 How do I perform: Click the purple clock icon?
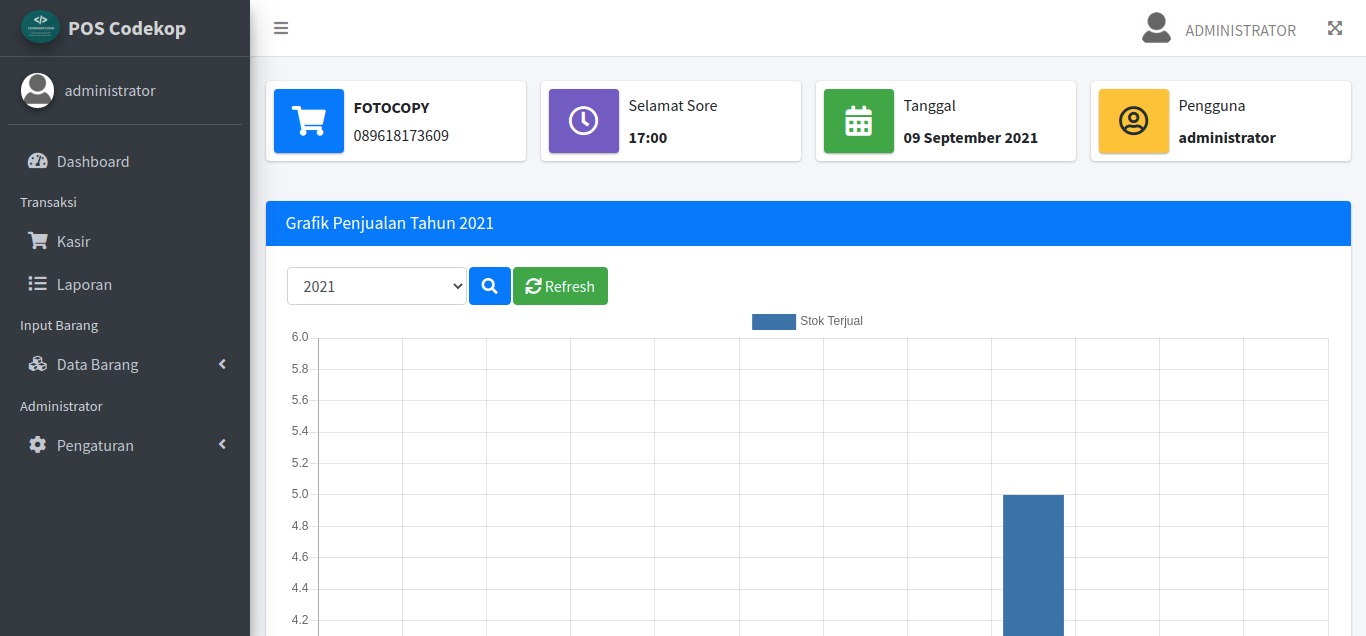pyautogui.click(x=584, y=121)
